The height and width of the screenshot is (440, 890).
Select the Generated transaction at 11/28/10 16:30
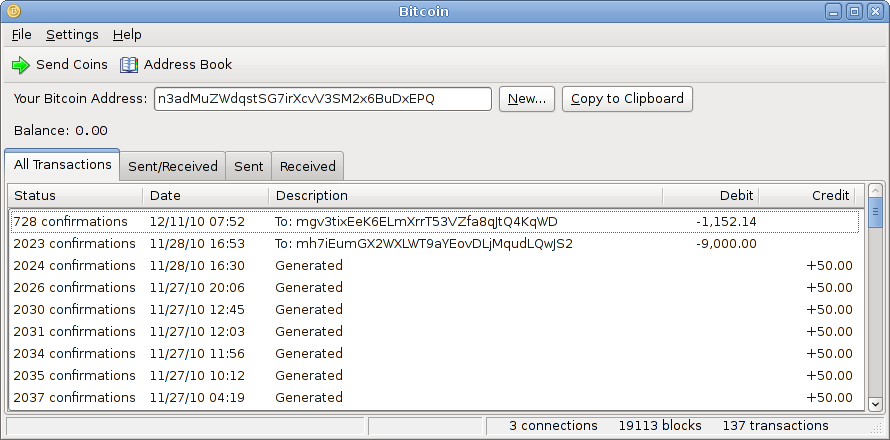click(x=435, y=266)
